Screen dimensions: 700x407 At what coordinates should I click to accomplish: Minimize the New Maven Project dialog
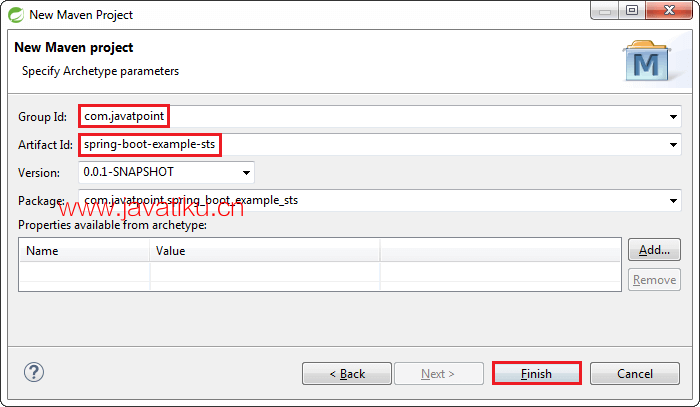[x=605, y=10]
